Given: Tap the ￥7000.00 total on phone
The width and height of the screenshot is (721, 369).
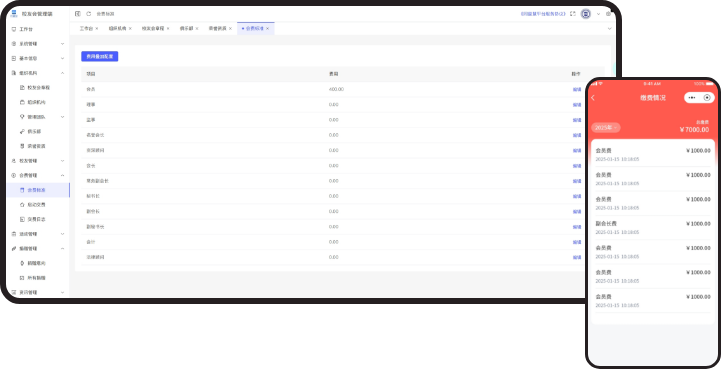Looking at the screenshot, I should tap(694, 130).
